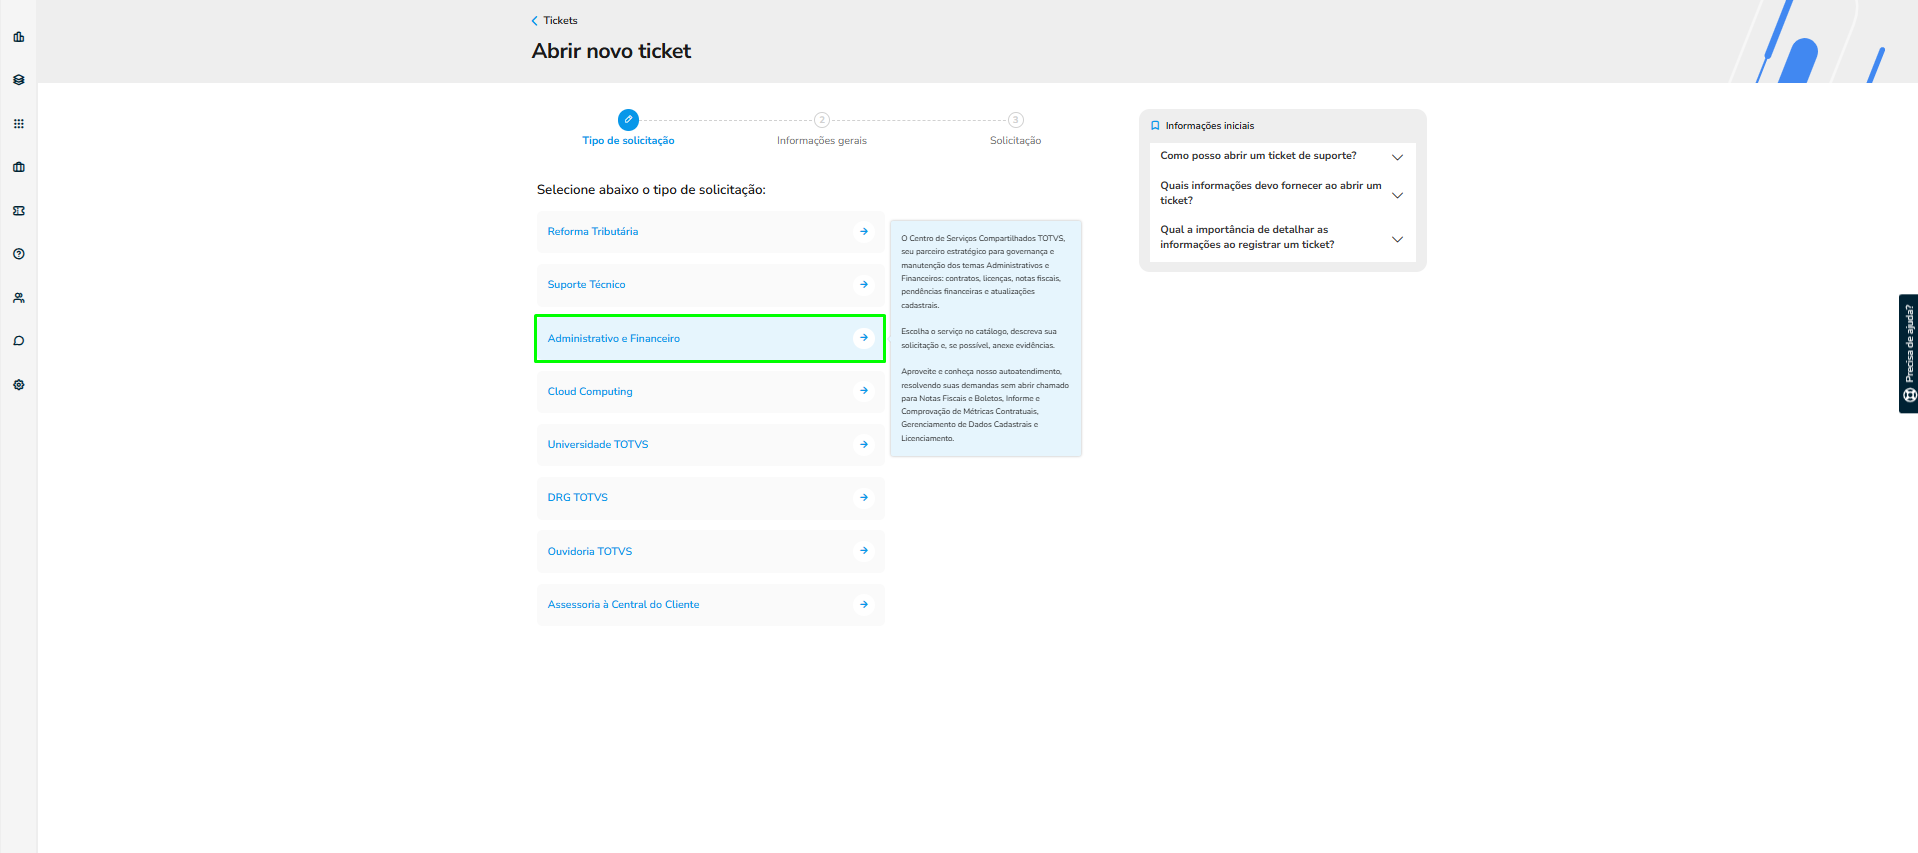Click the 'Aproveite e conheça nosso autoatendimento' paragraph
Image resolution: width=1918 pixels, height=853 pixels.
(x=985, y=405)
